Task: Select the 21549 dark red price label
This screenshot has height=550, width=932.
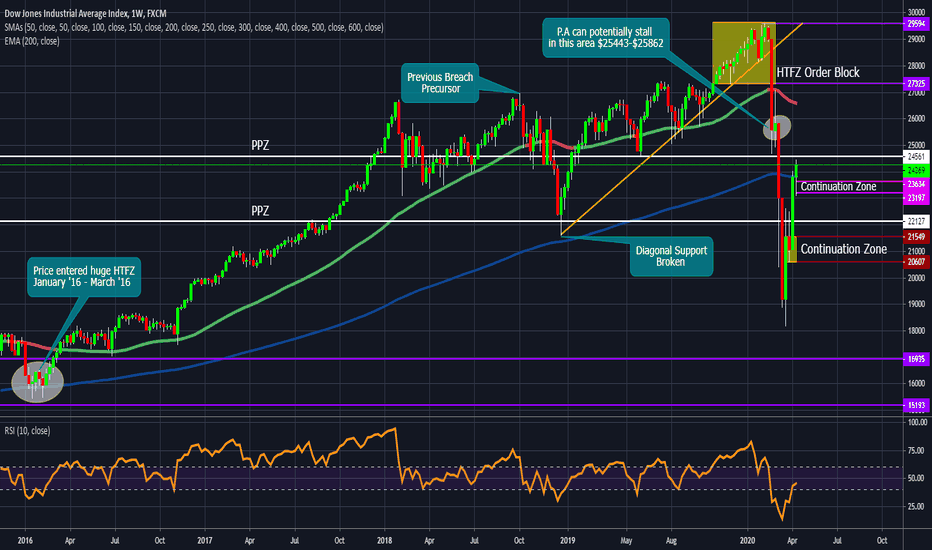Action: tap(915, 237)
